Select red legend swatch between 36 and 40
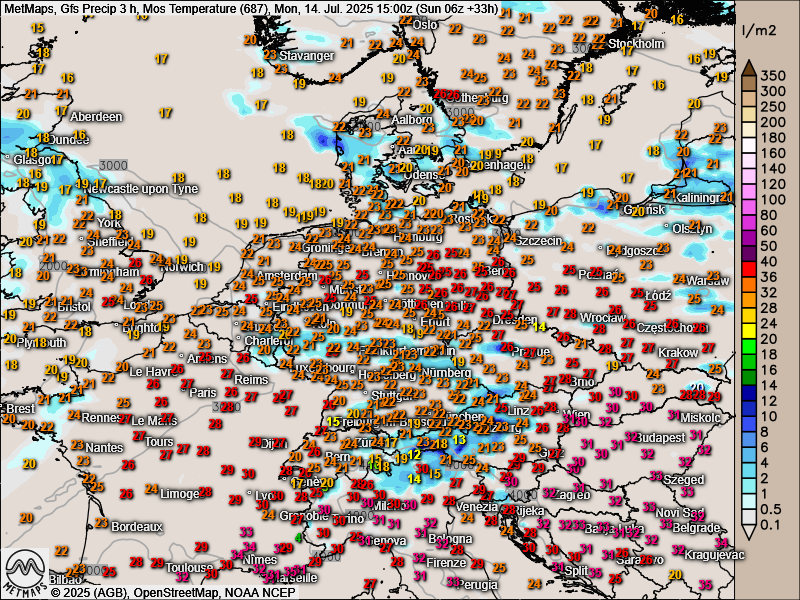The width and height of the screenshot is (800, 600). click(750, 268)
